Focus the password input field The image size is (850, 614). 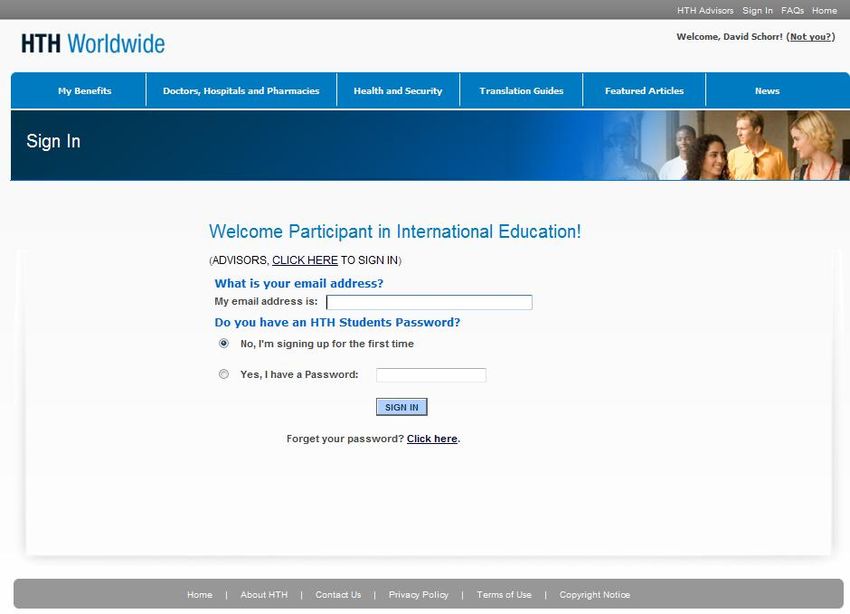point(431,375)
